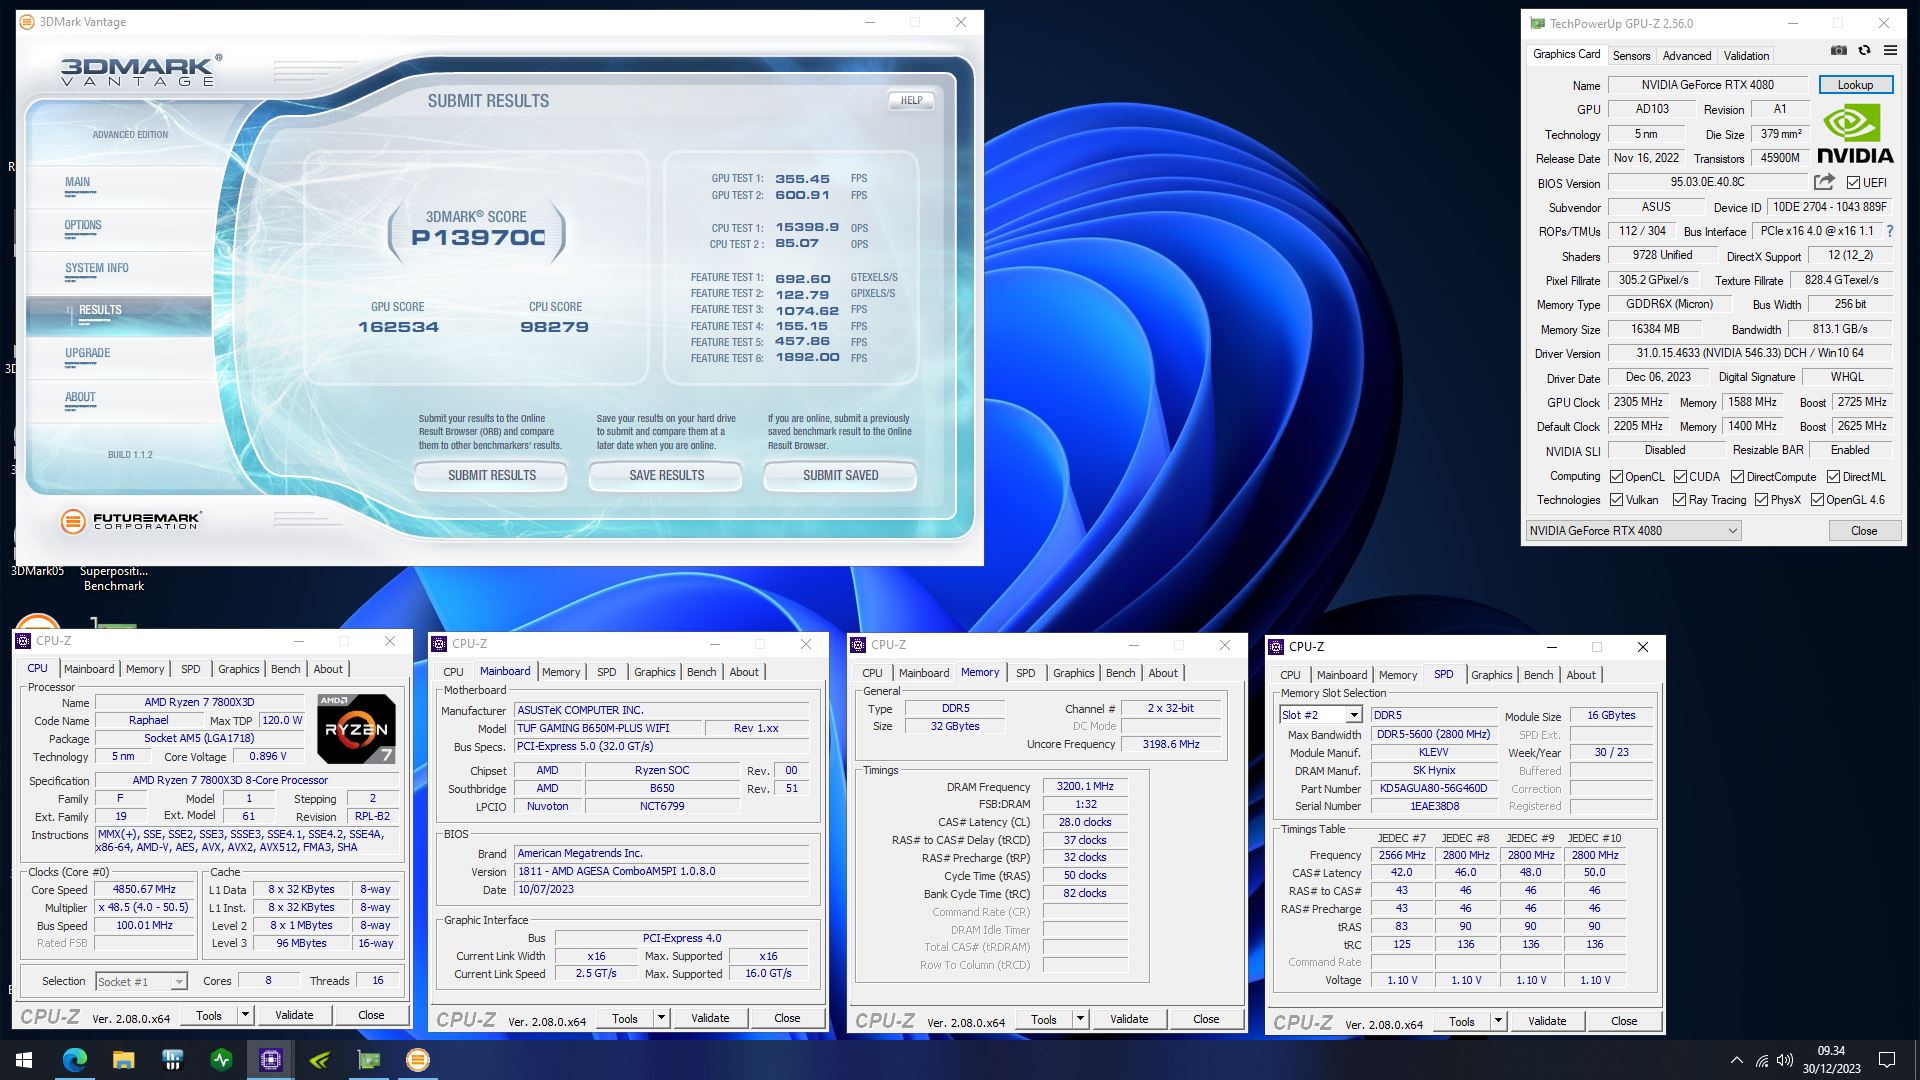Click the GPU-Z title bar app icon
This screenshot has width=1920, height=1080.
[1537, 22]
